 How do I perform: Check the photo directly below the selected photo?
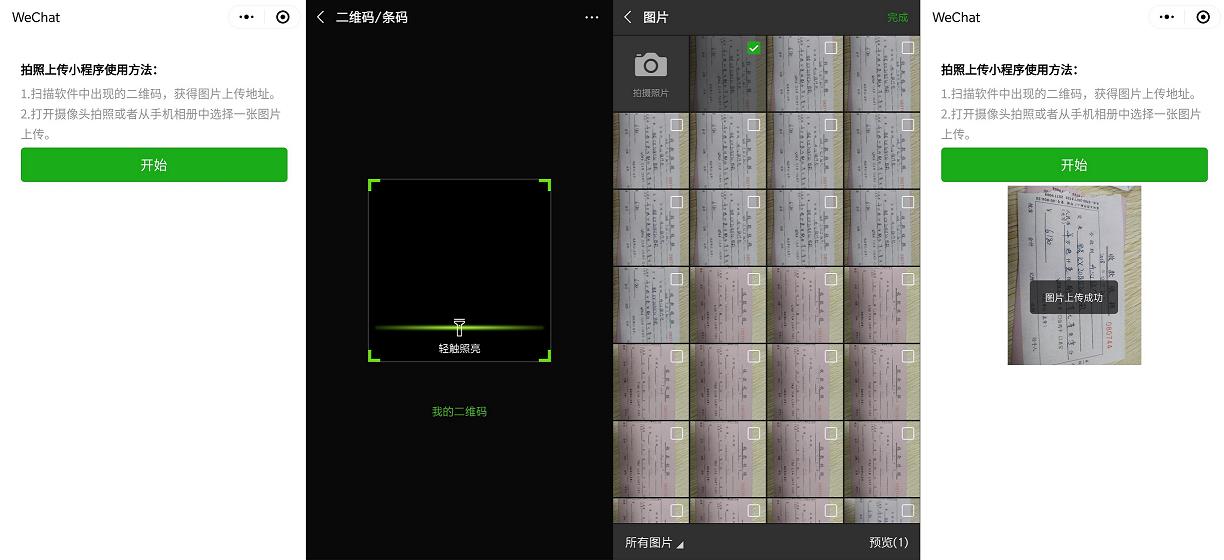[754, 125]
